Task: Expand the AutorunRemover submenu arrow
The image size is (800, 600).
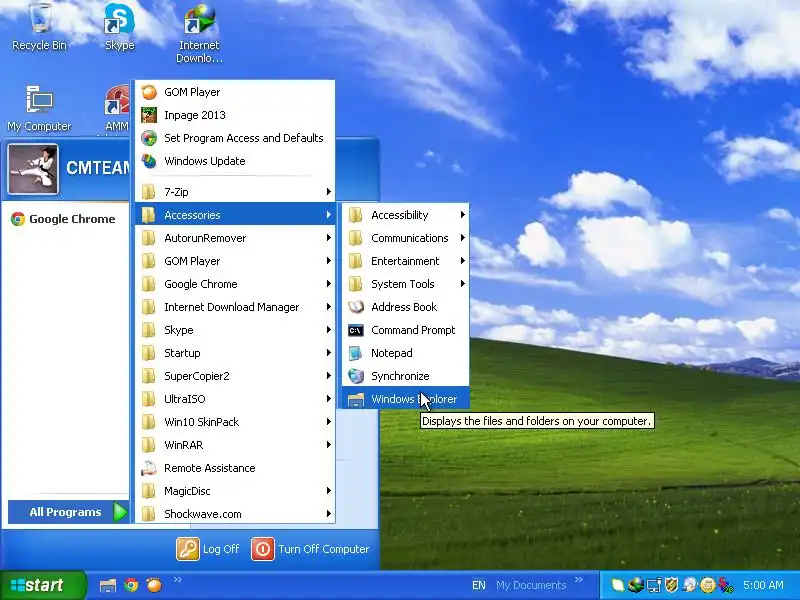Action: (329, 238)
